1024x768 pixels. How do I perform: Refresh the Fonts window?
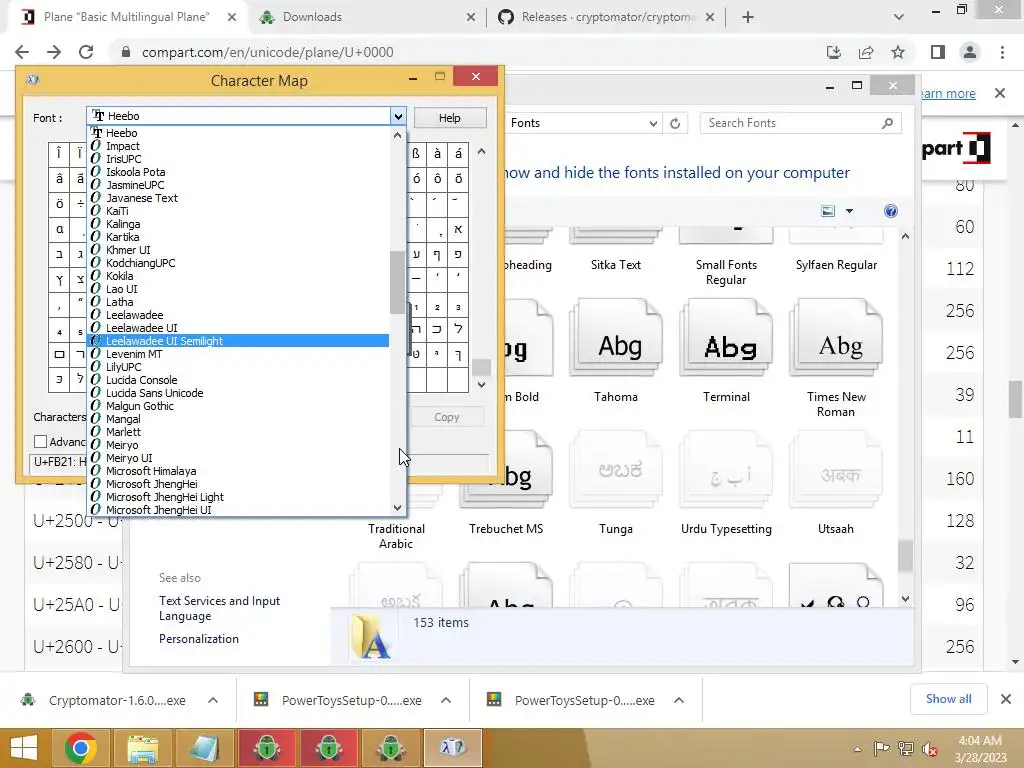coord(675,123)
